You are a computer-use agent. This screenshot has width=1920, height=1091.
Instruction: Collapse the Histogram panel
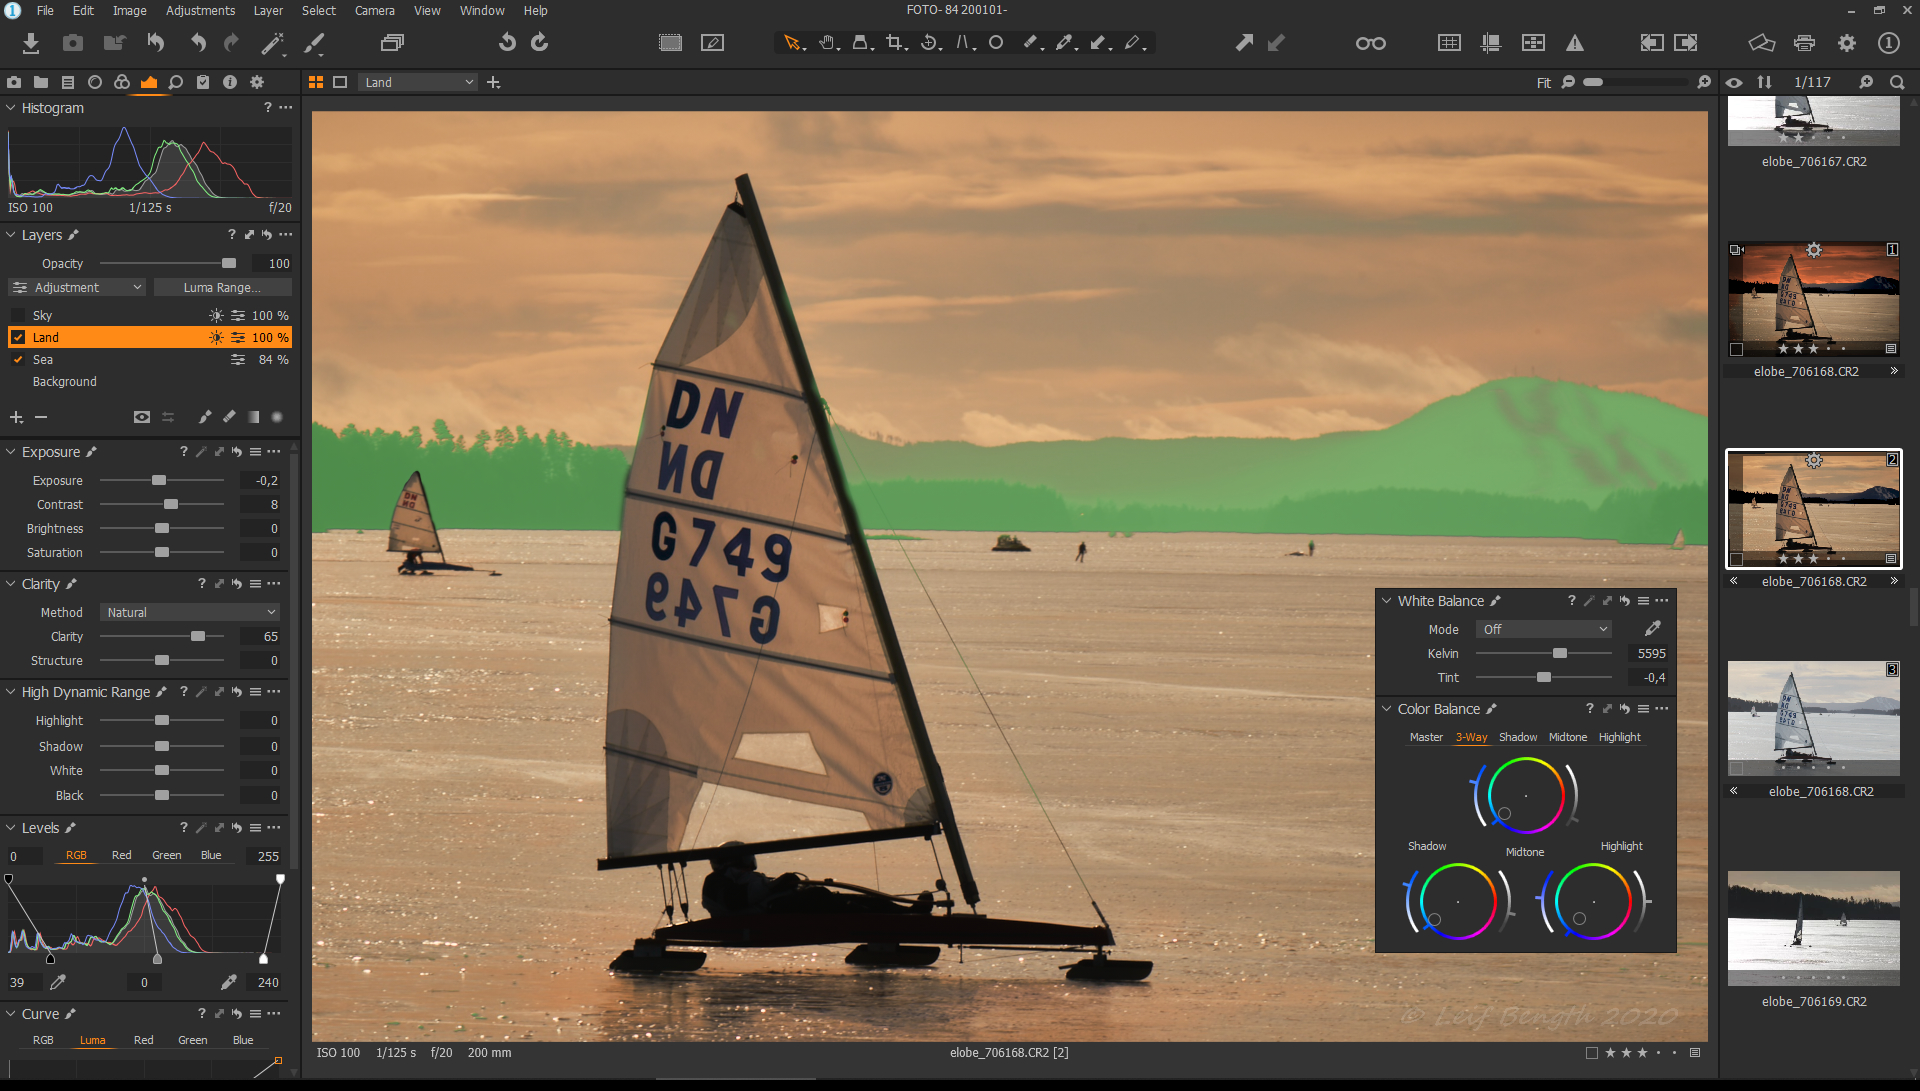pyautogui.click(x=11, y=108)
